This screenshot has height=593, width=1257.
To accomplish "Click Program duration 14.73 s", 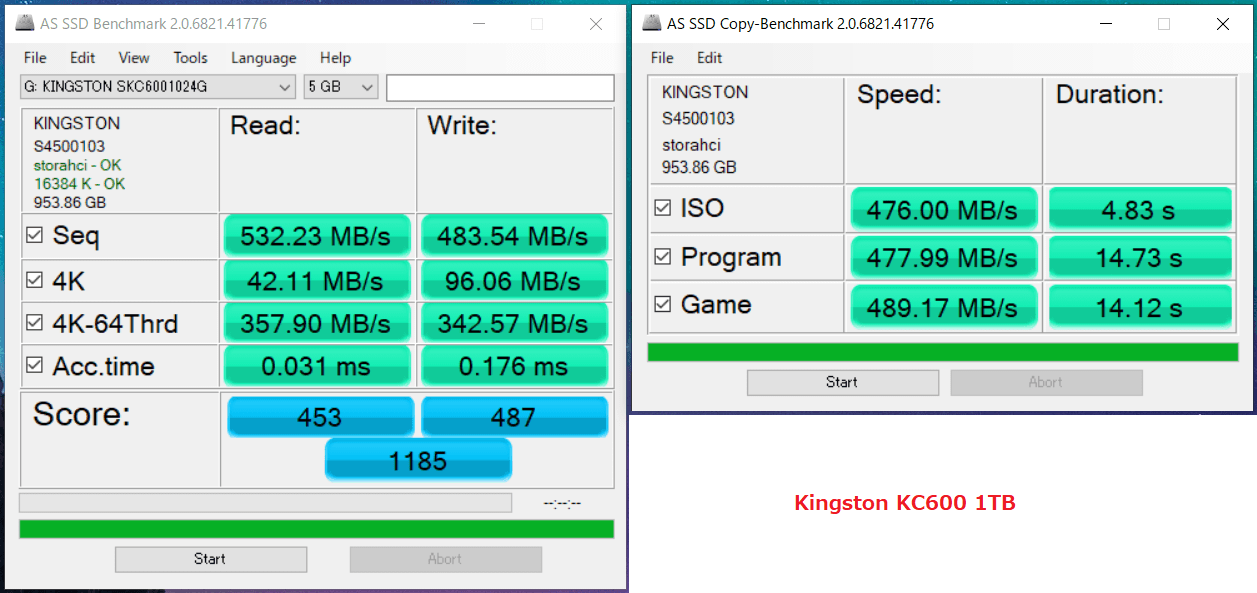I will pos(1139,258).
